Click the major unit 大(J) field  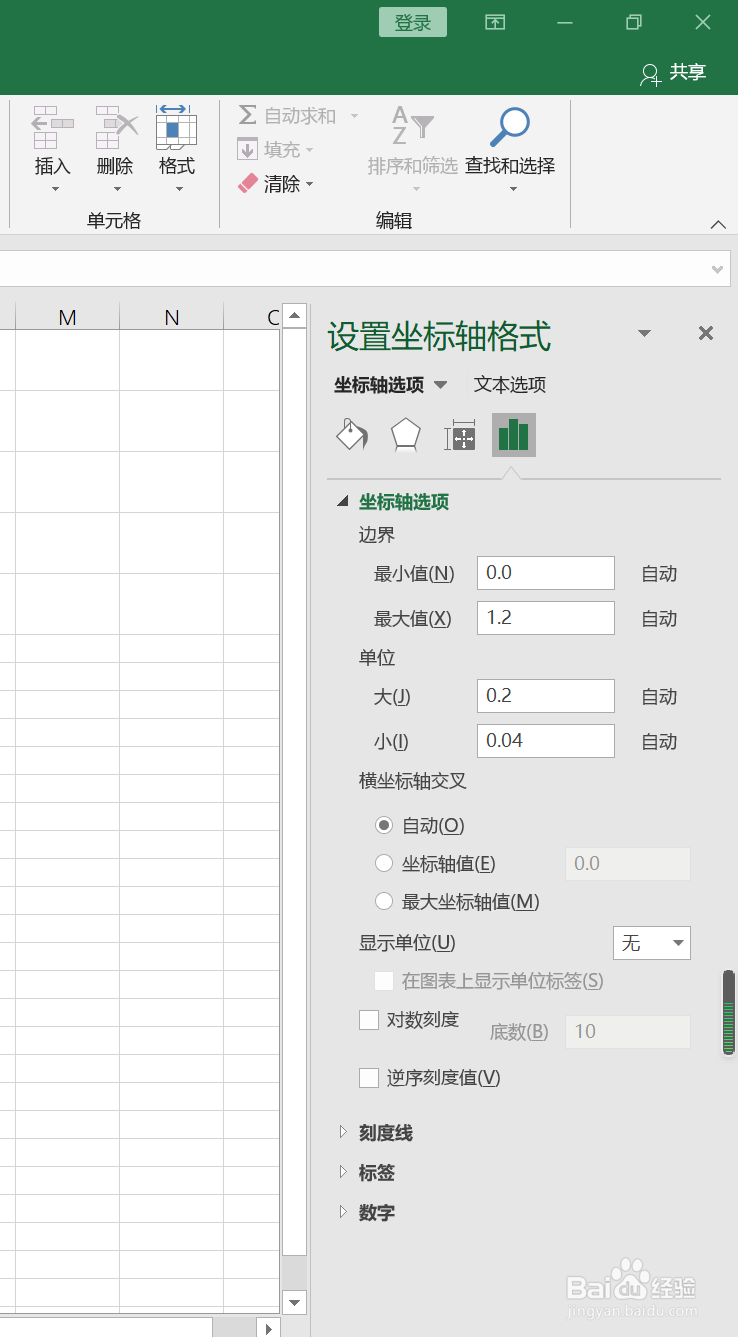[546, 696]
